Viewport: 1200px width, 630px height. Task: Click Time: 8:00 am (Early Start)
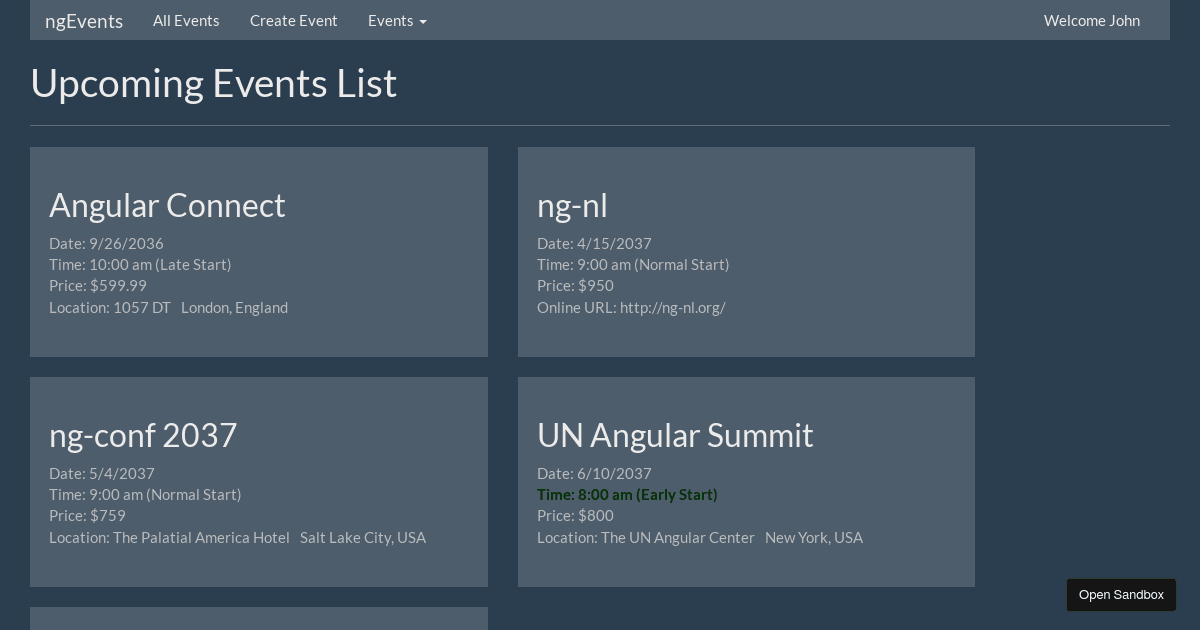coord(627,494)
